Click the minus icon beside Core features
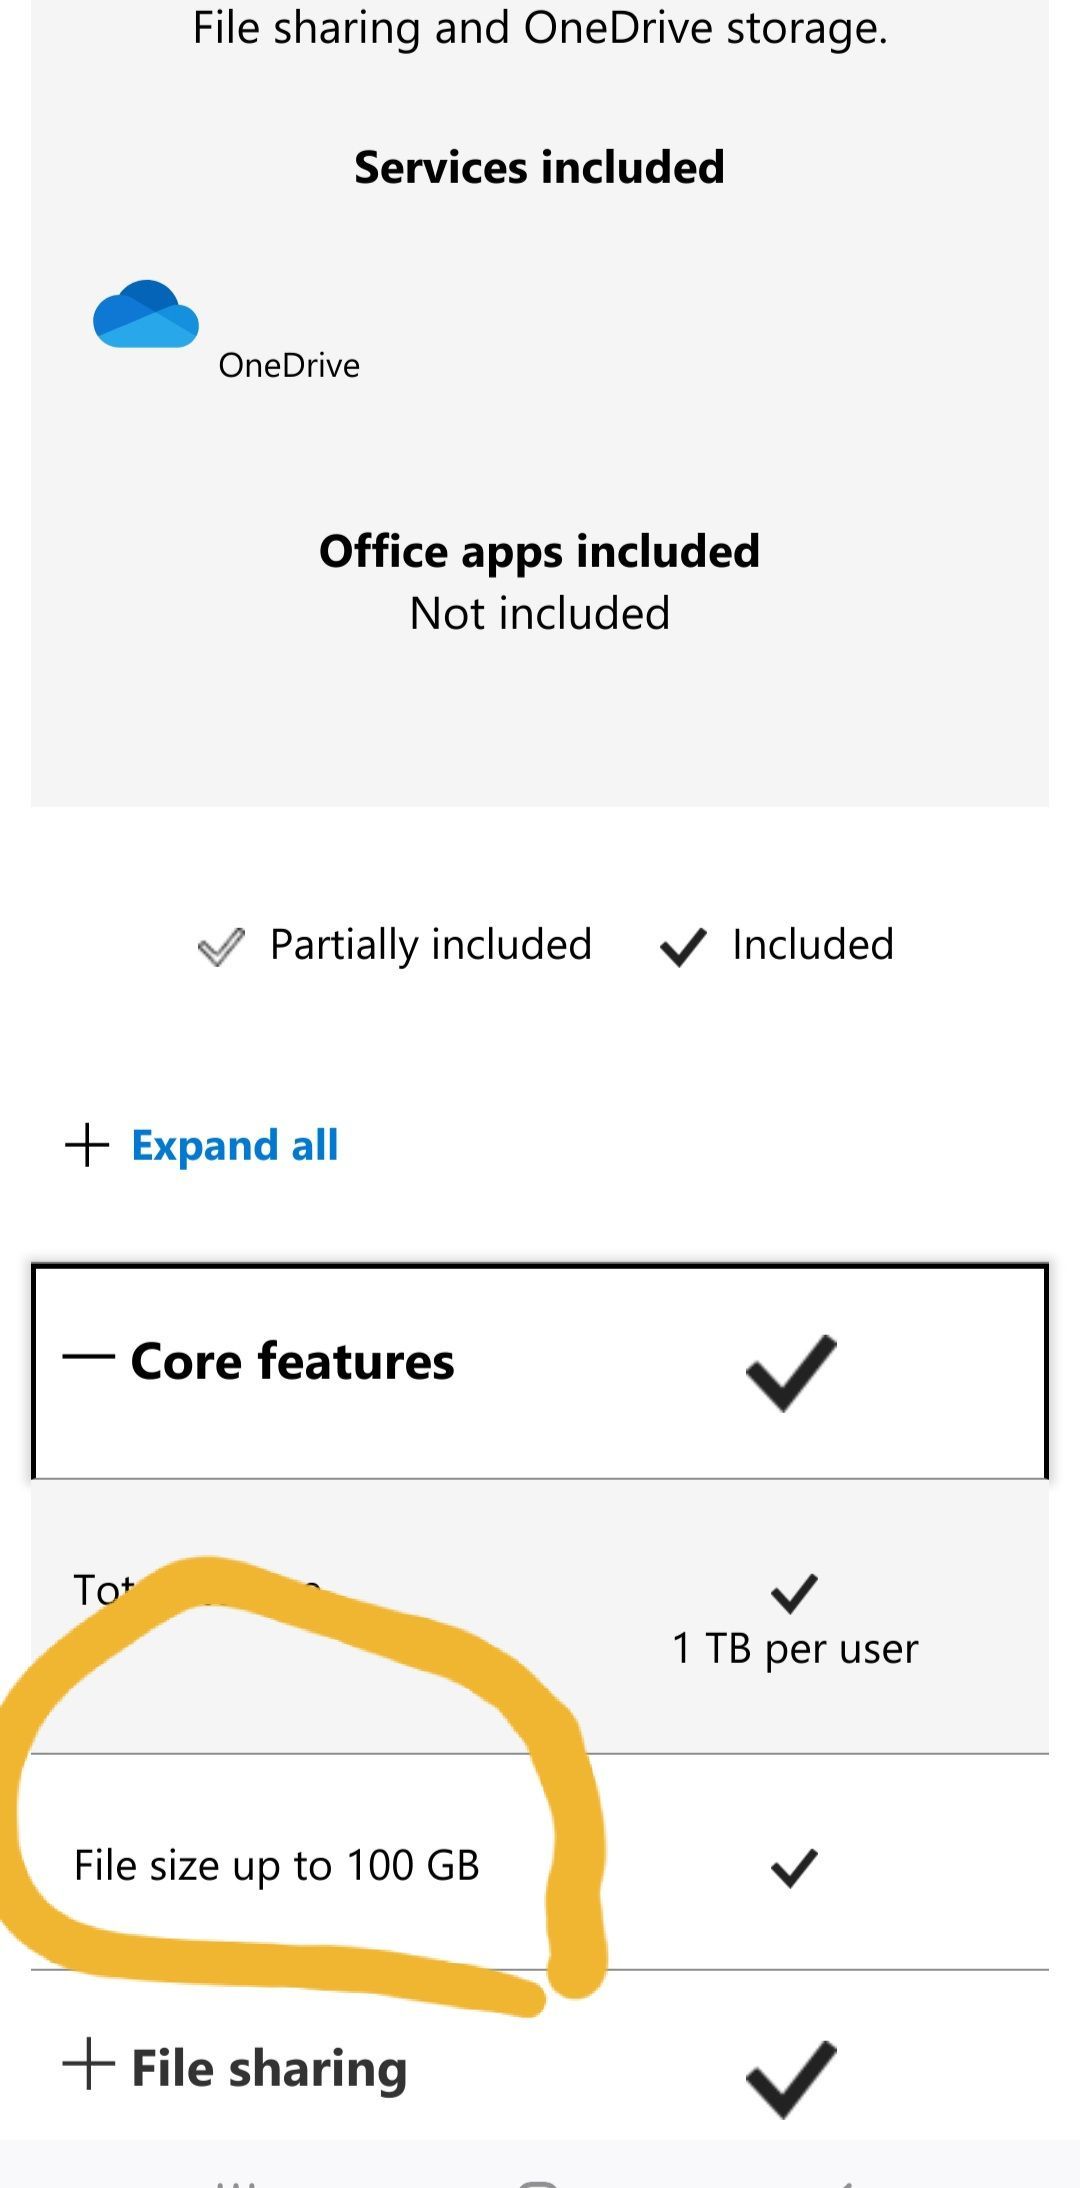Viewport: 1080px width, 2188px height. [x=88, y=1357]
